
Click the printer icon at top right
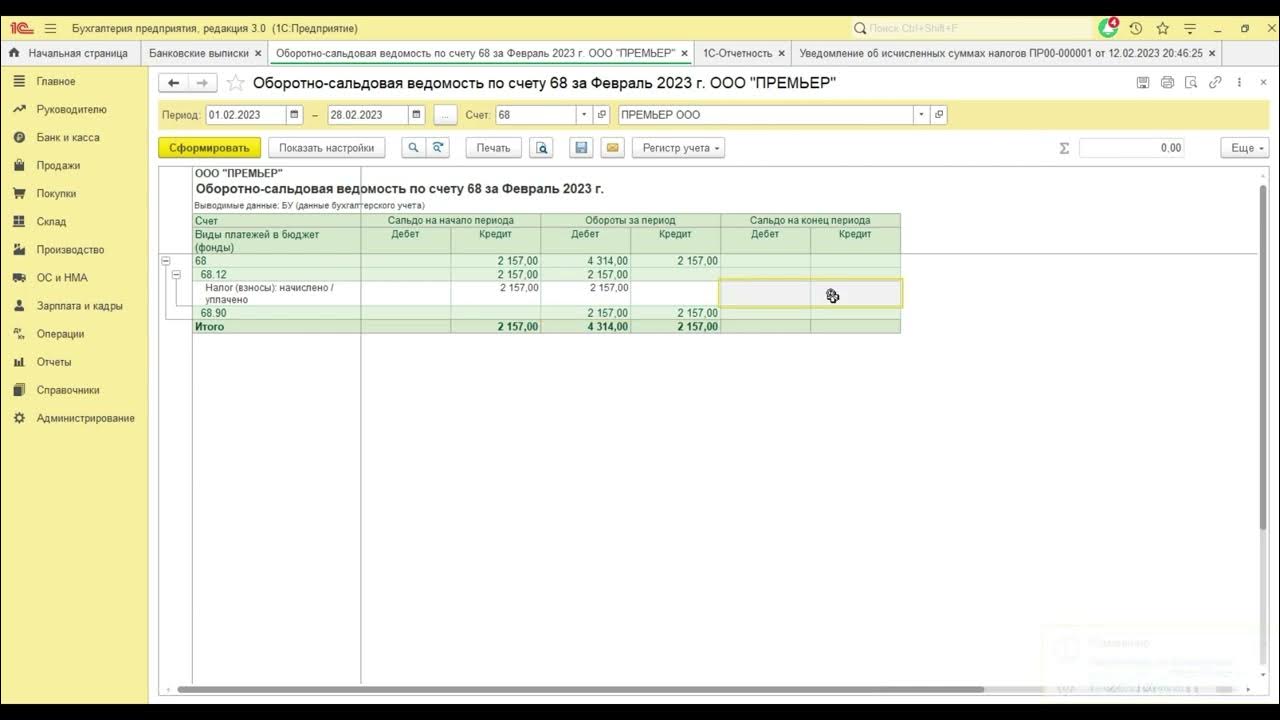[x=1167, y=83]
